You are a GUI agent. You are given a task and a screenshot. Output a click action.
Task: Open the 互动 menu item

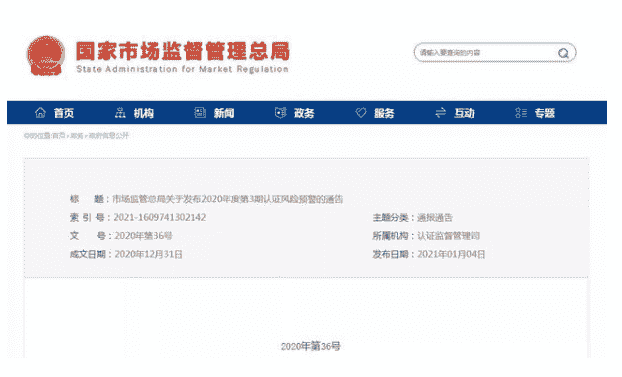coord(465,113)
